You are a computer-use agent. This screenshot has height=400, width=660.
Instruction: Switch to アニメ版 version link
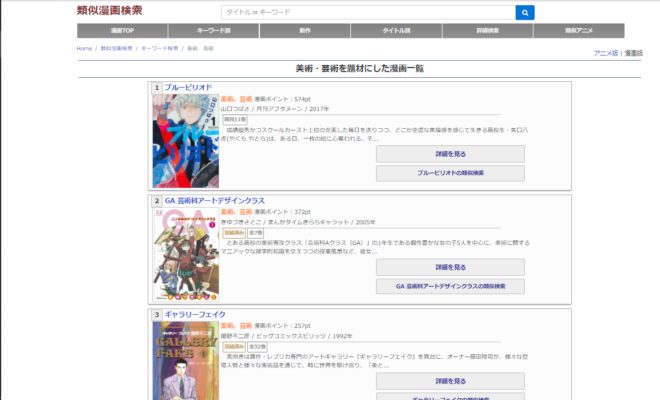(x=605, y=52)
